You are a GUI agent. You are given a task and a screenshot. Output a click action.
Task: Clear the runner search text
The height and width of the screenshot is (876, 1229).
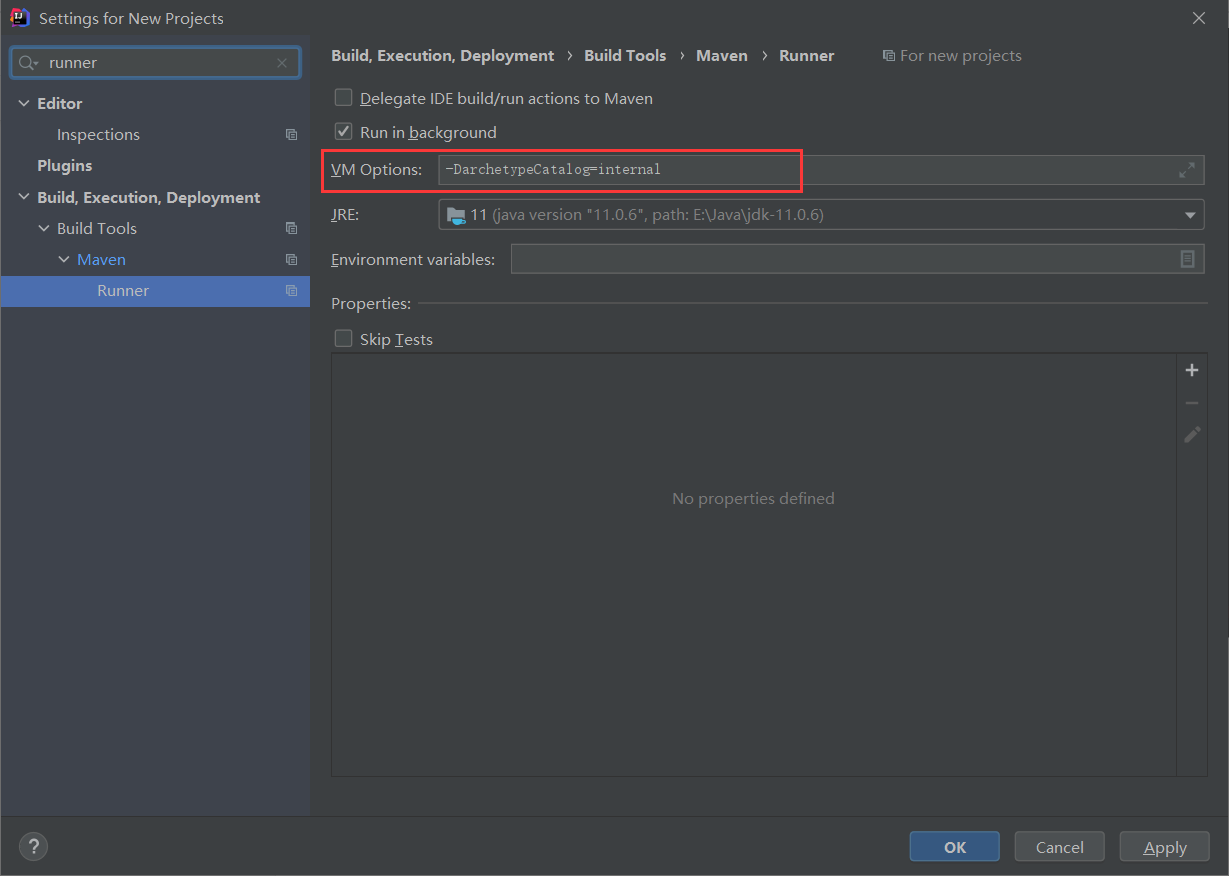(x=282, y=63)
